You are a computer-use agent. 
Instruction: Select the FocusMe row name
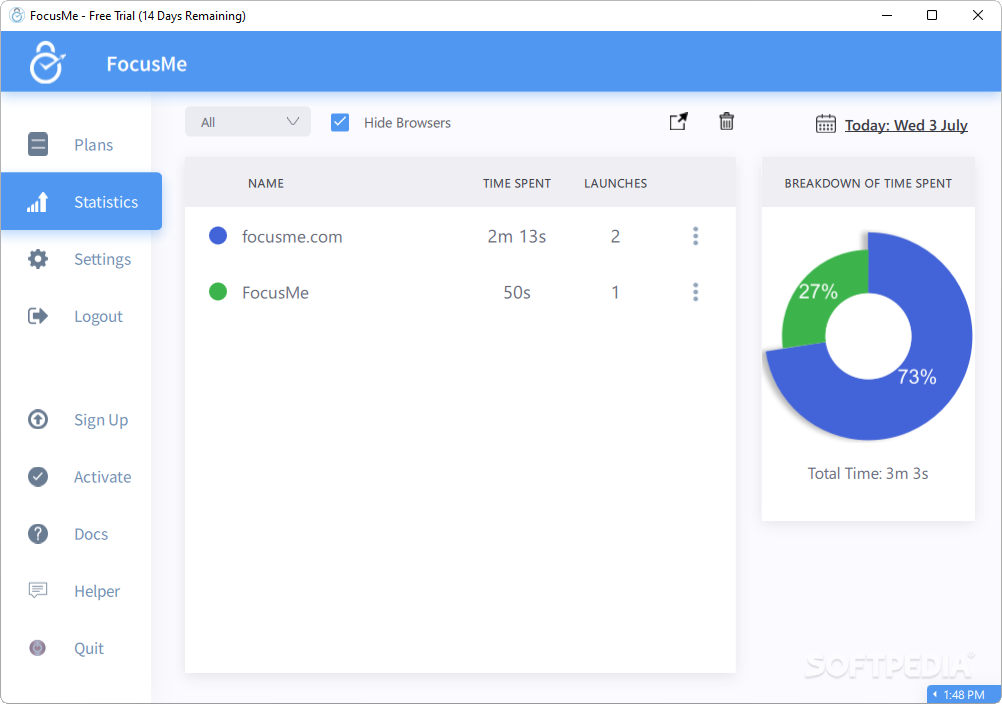pyautogui.click(x=275, y=293)
